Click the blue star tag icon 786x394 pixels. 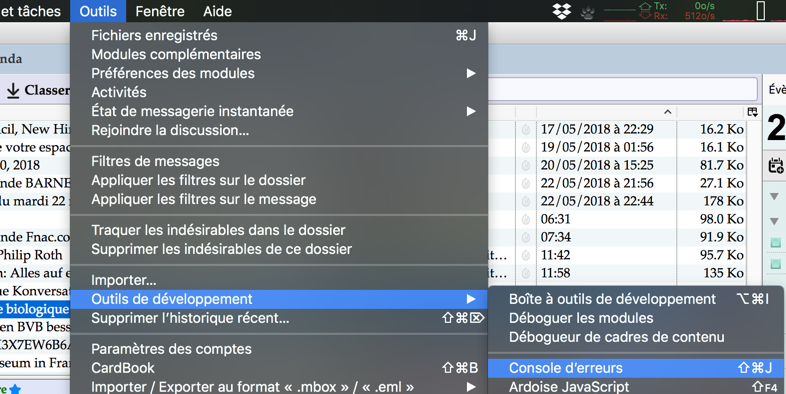point(15,389)
